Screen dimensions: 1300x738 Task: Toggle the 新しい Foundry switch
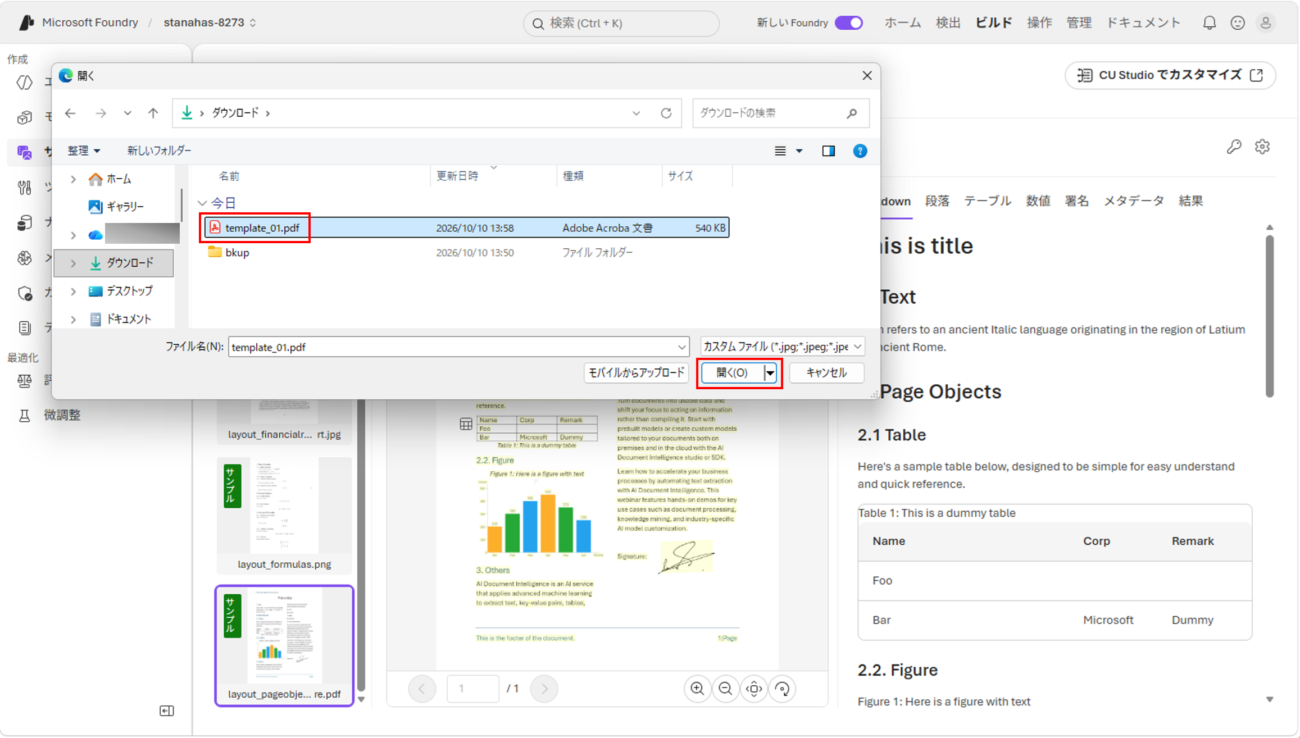[848, 22]
